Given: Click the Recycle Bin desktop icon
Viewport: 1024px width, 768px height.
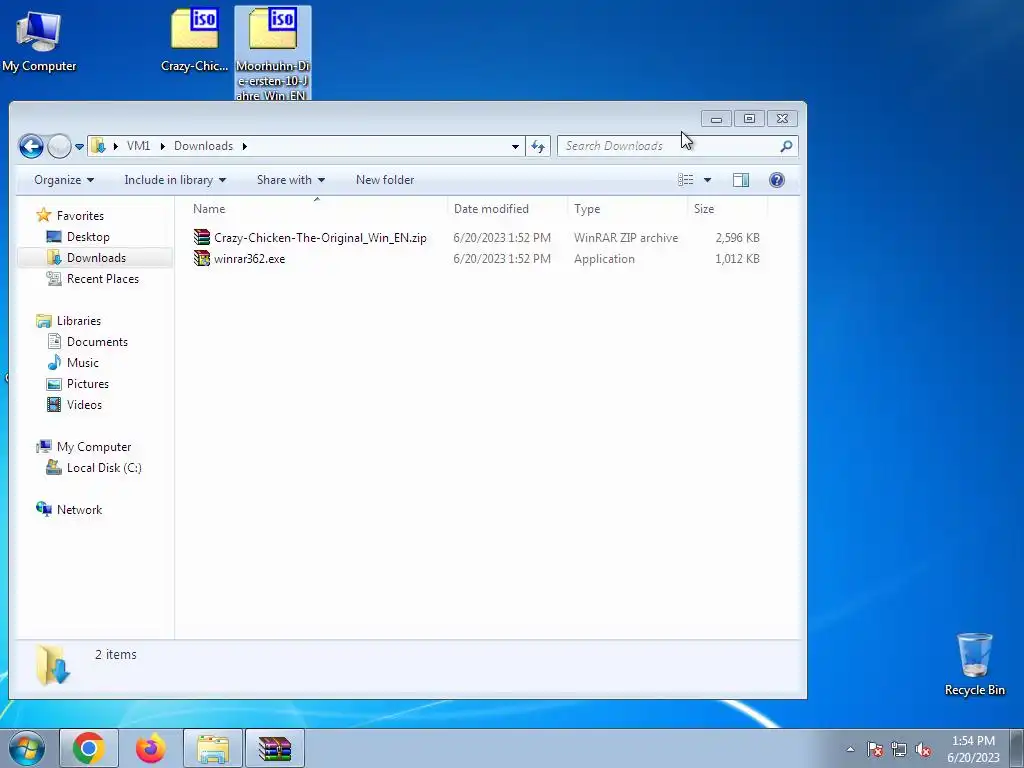Looking at the screenshot, I should [x=974, y=664].
